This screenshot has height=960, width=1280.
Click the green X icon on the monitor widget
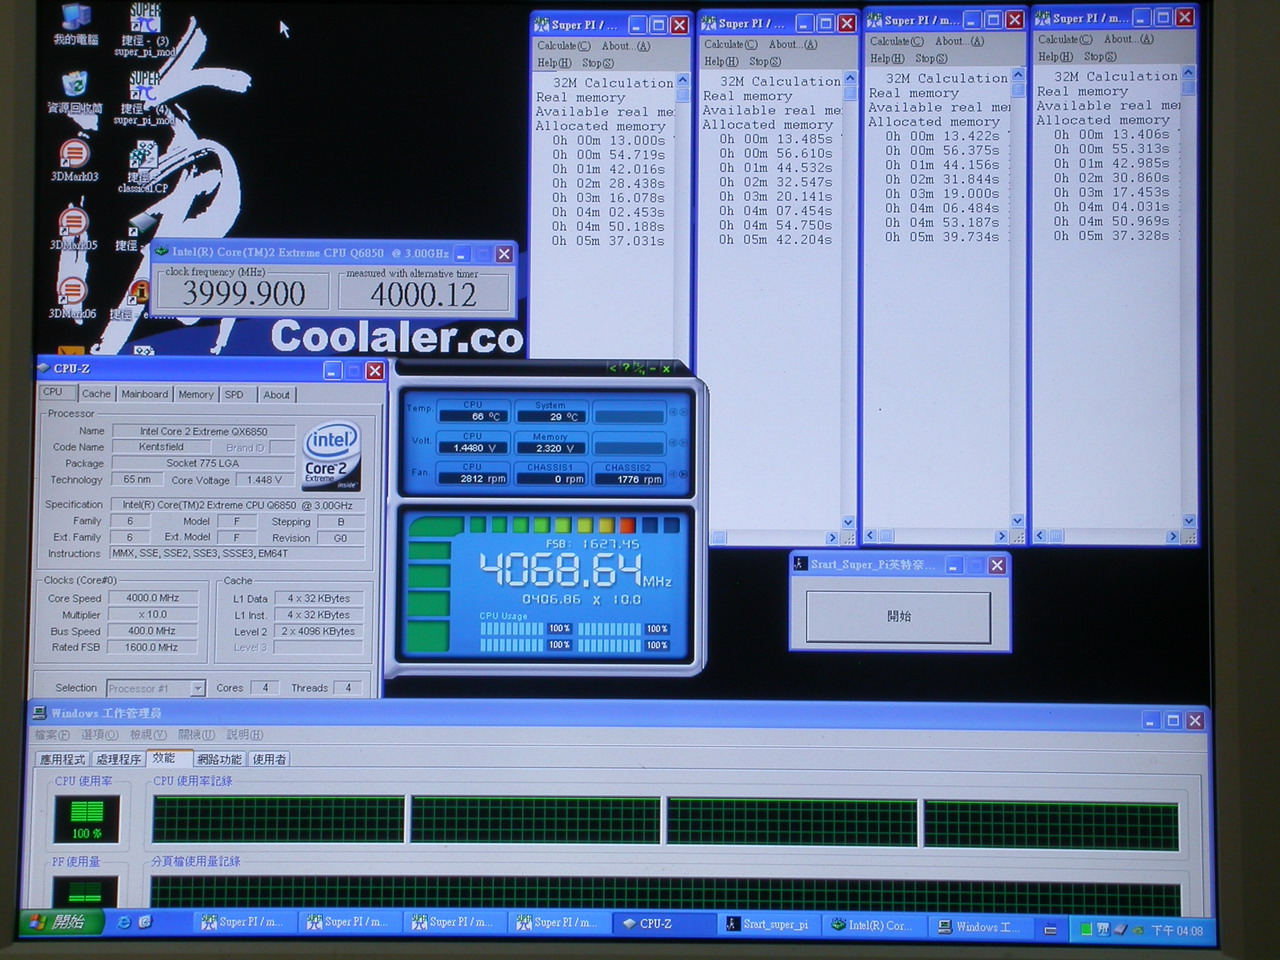coord(665,369)
